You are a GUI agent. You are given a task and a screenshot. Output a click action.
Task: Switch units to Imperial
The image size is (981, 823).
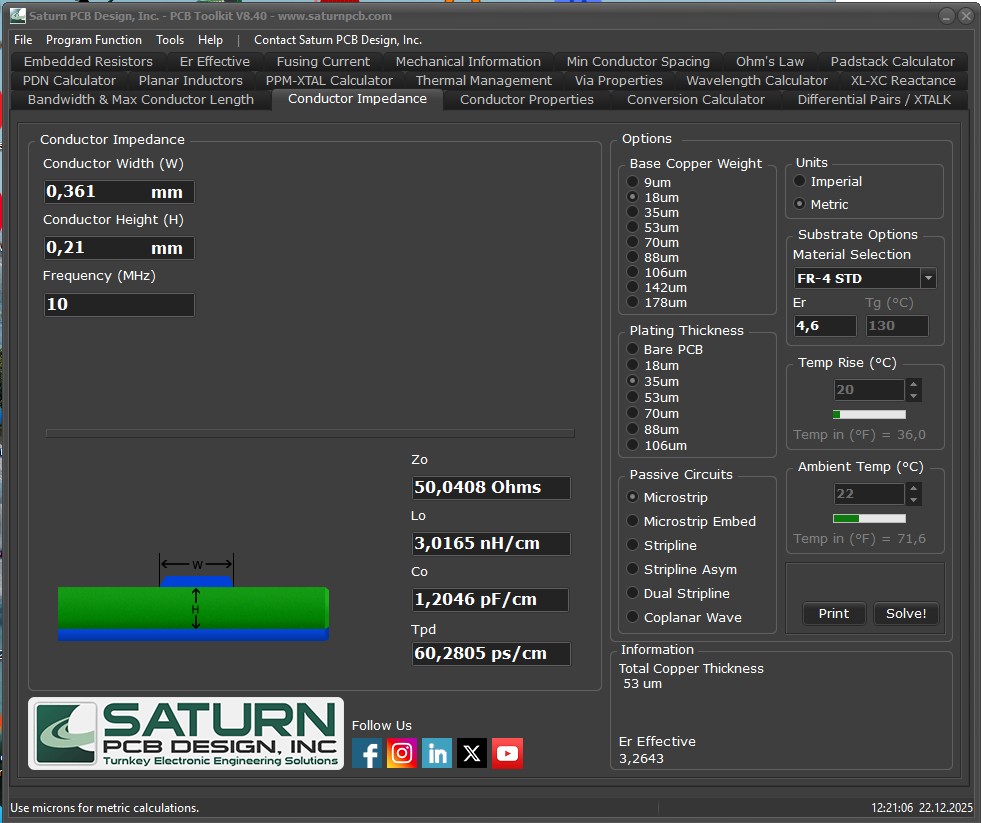pyautogui.click(x=800, y=182)
